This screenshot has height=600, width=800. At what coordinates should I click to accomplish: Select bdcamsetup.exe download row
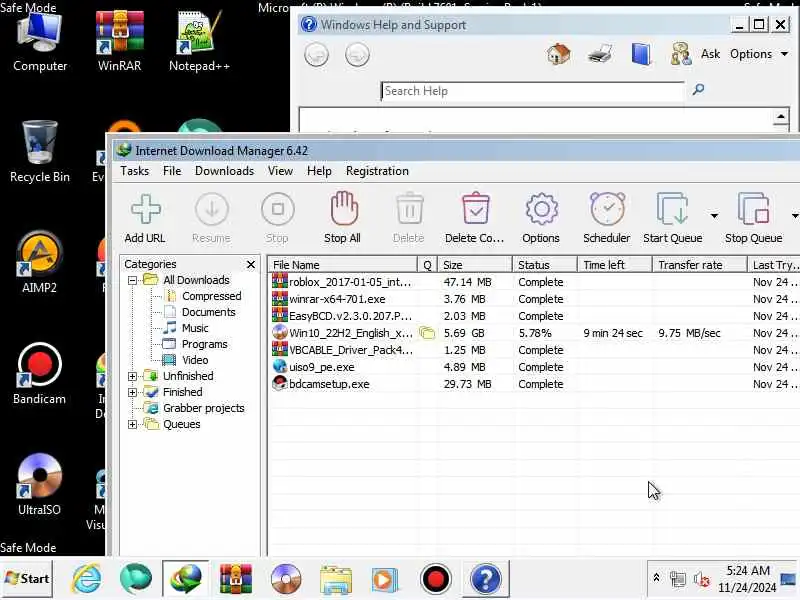533,384
